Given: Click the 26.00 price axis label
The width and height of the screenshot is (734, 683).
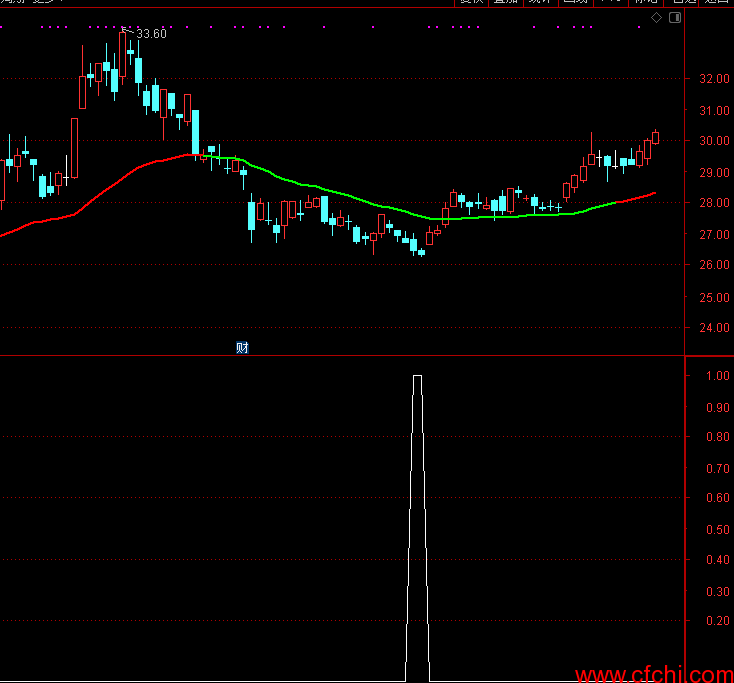Looking at the screenshot, I should [x=714, y=264].
